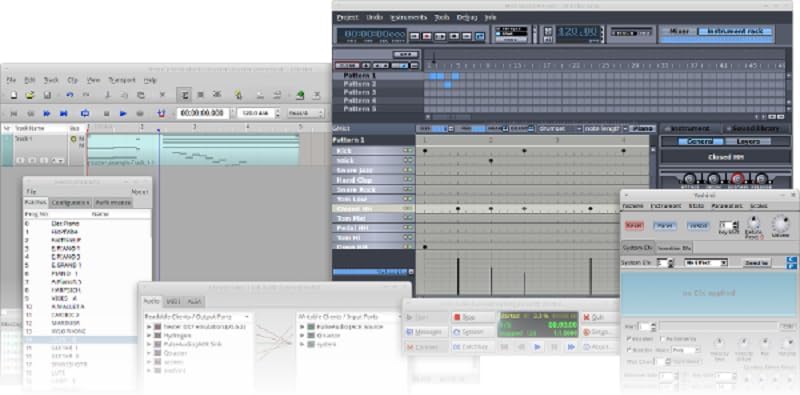Toggle the Enabled checkbox in Yoshimi

tap(629, 339)
